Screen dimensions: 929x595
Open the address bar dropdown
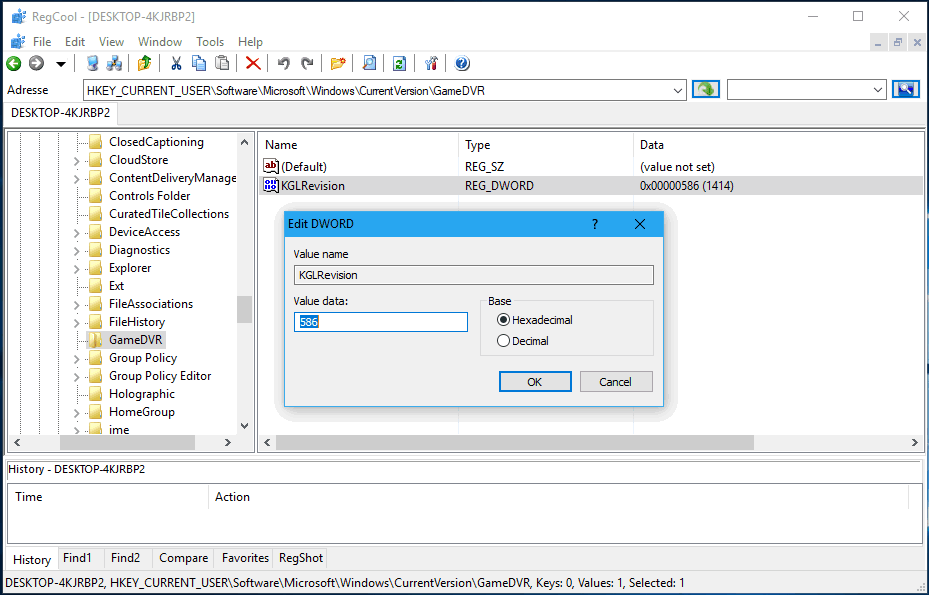(678, 91)
